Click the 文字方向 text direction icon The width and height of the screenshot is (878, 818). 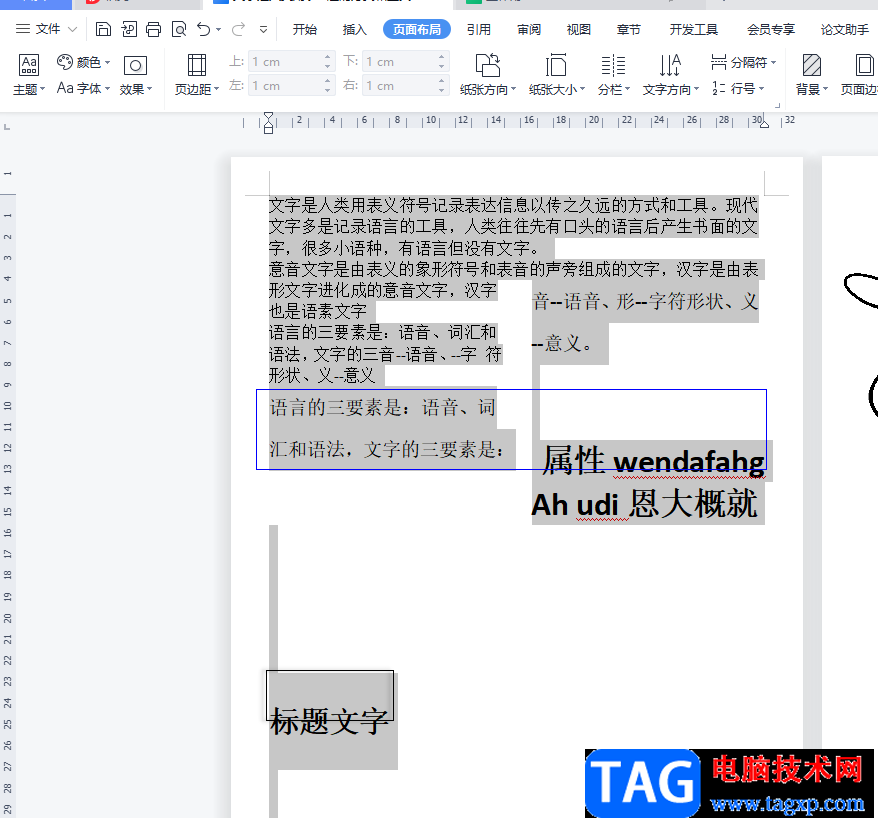pos(670,65)
